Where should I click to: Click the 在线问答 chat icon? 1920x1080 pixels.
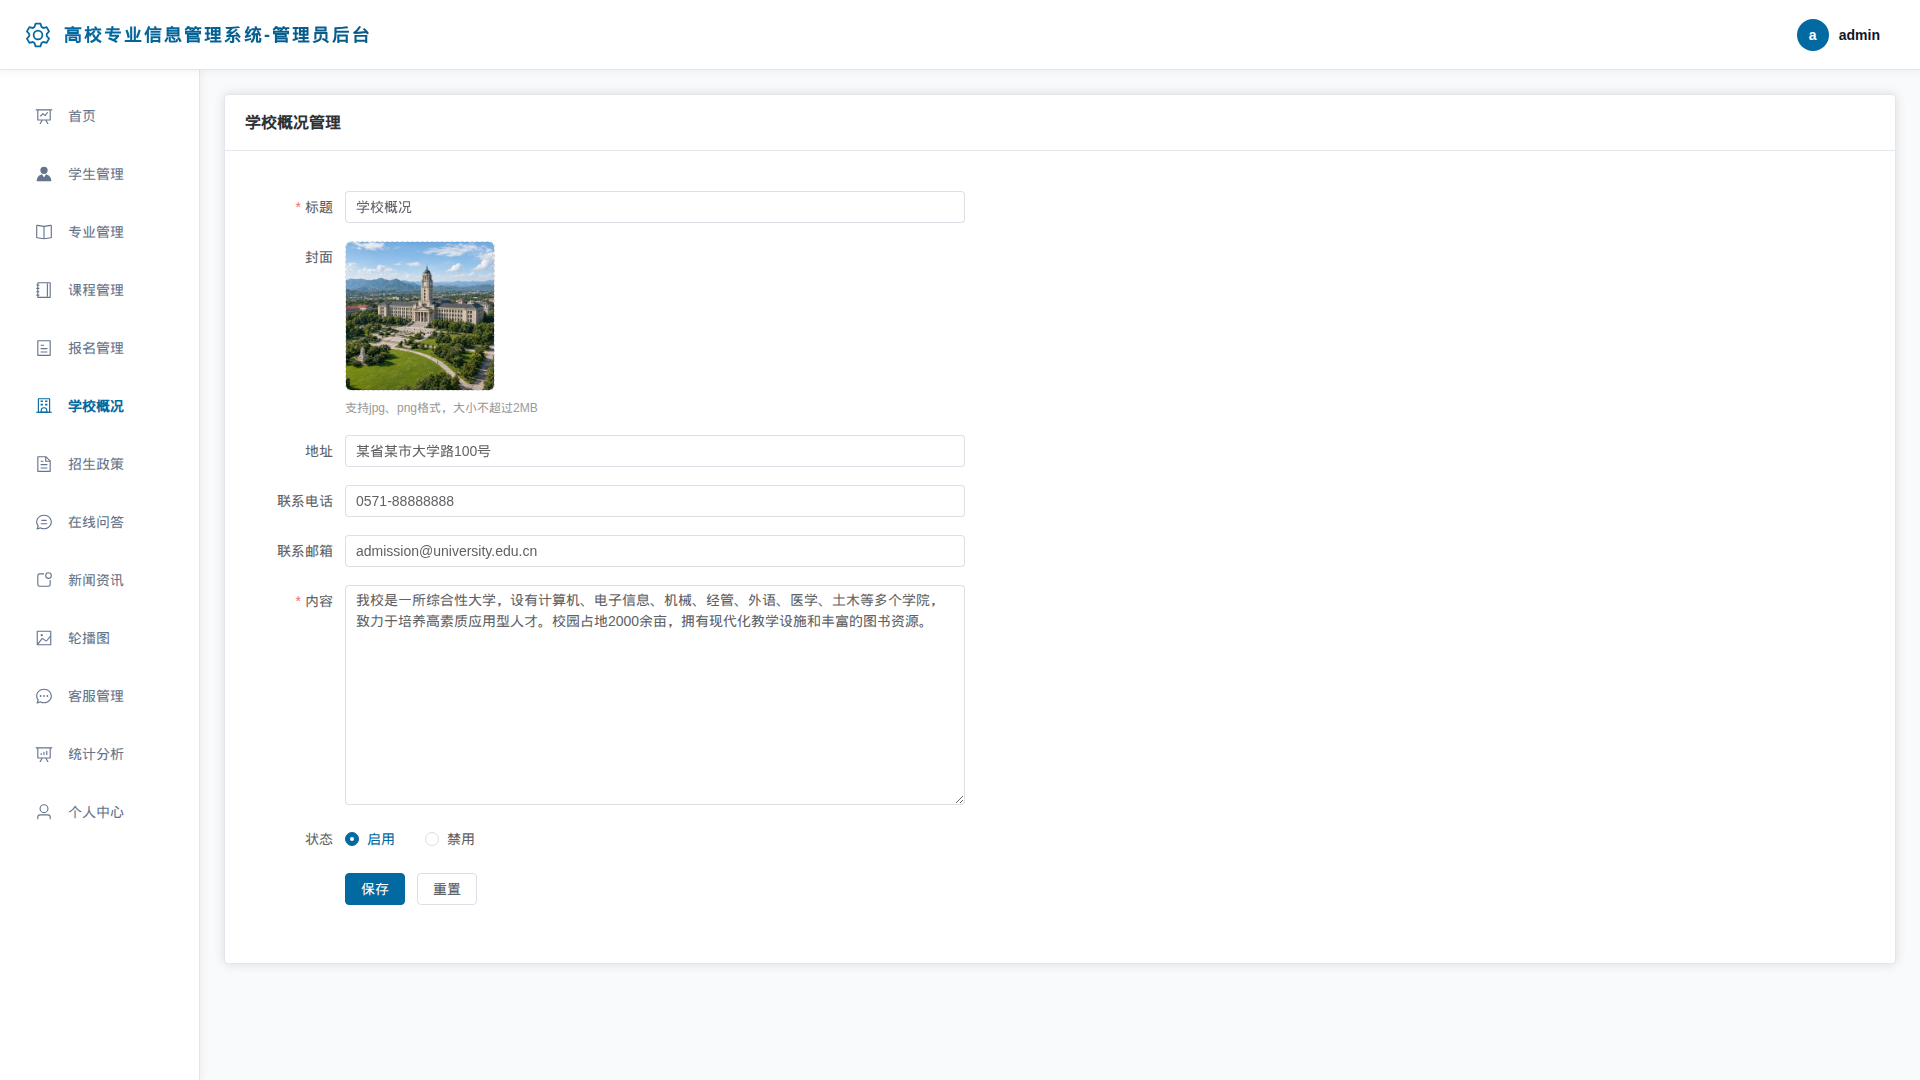44,522
